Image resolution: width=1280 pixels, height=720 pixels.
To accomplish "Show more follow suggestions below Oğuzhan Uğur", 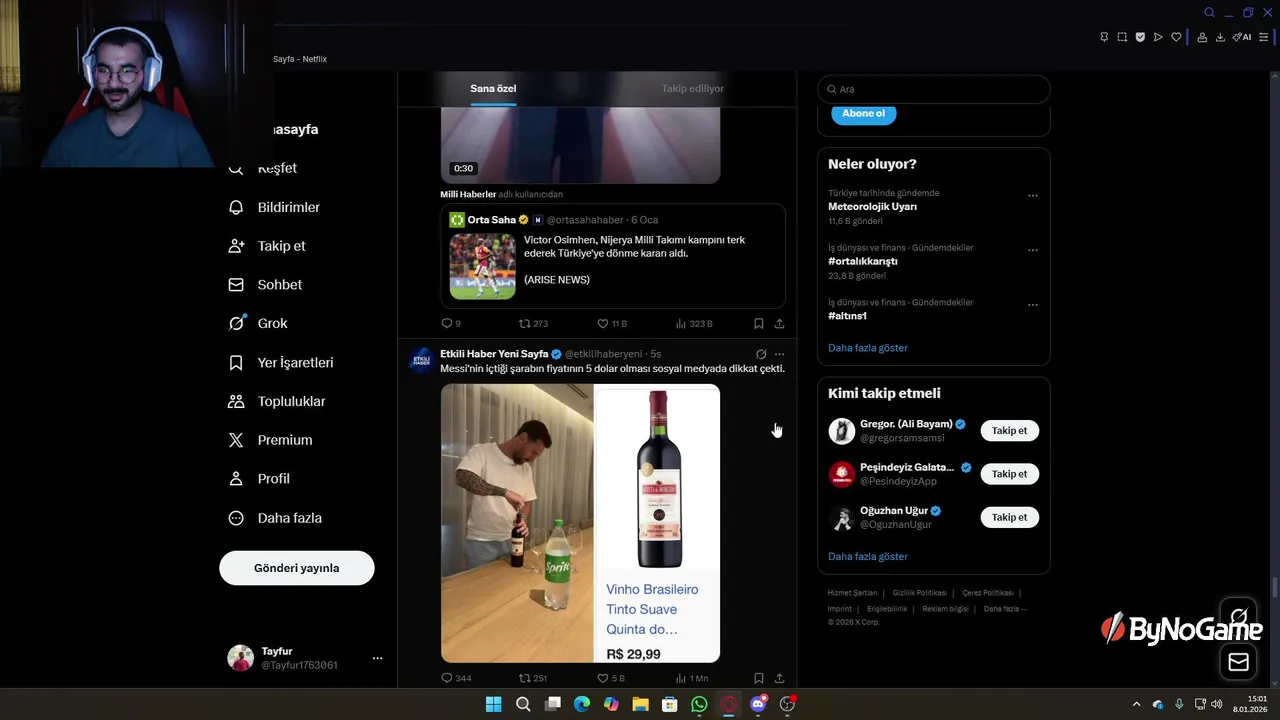I will click(x=868, y=556).
